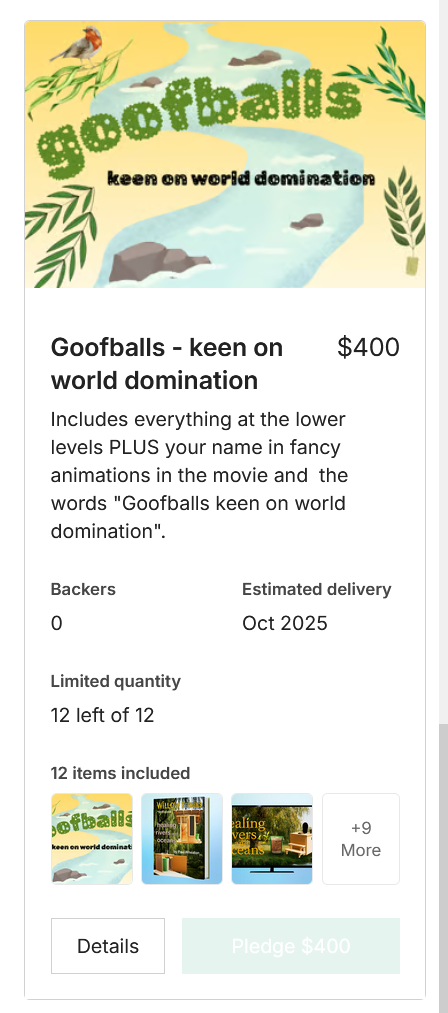Image resolution: width=448 pixels, height=1013 pixels.
Task: Click the 12 items included heading
Action: [120, 773]
